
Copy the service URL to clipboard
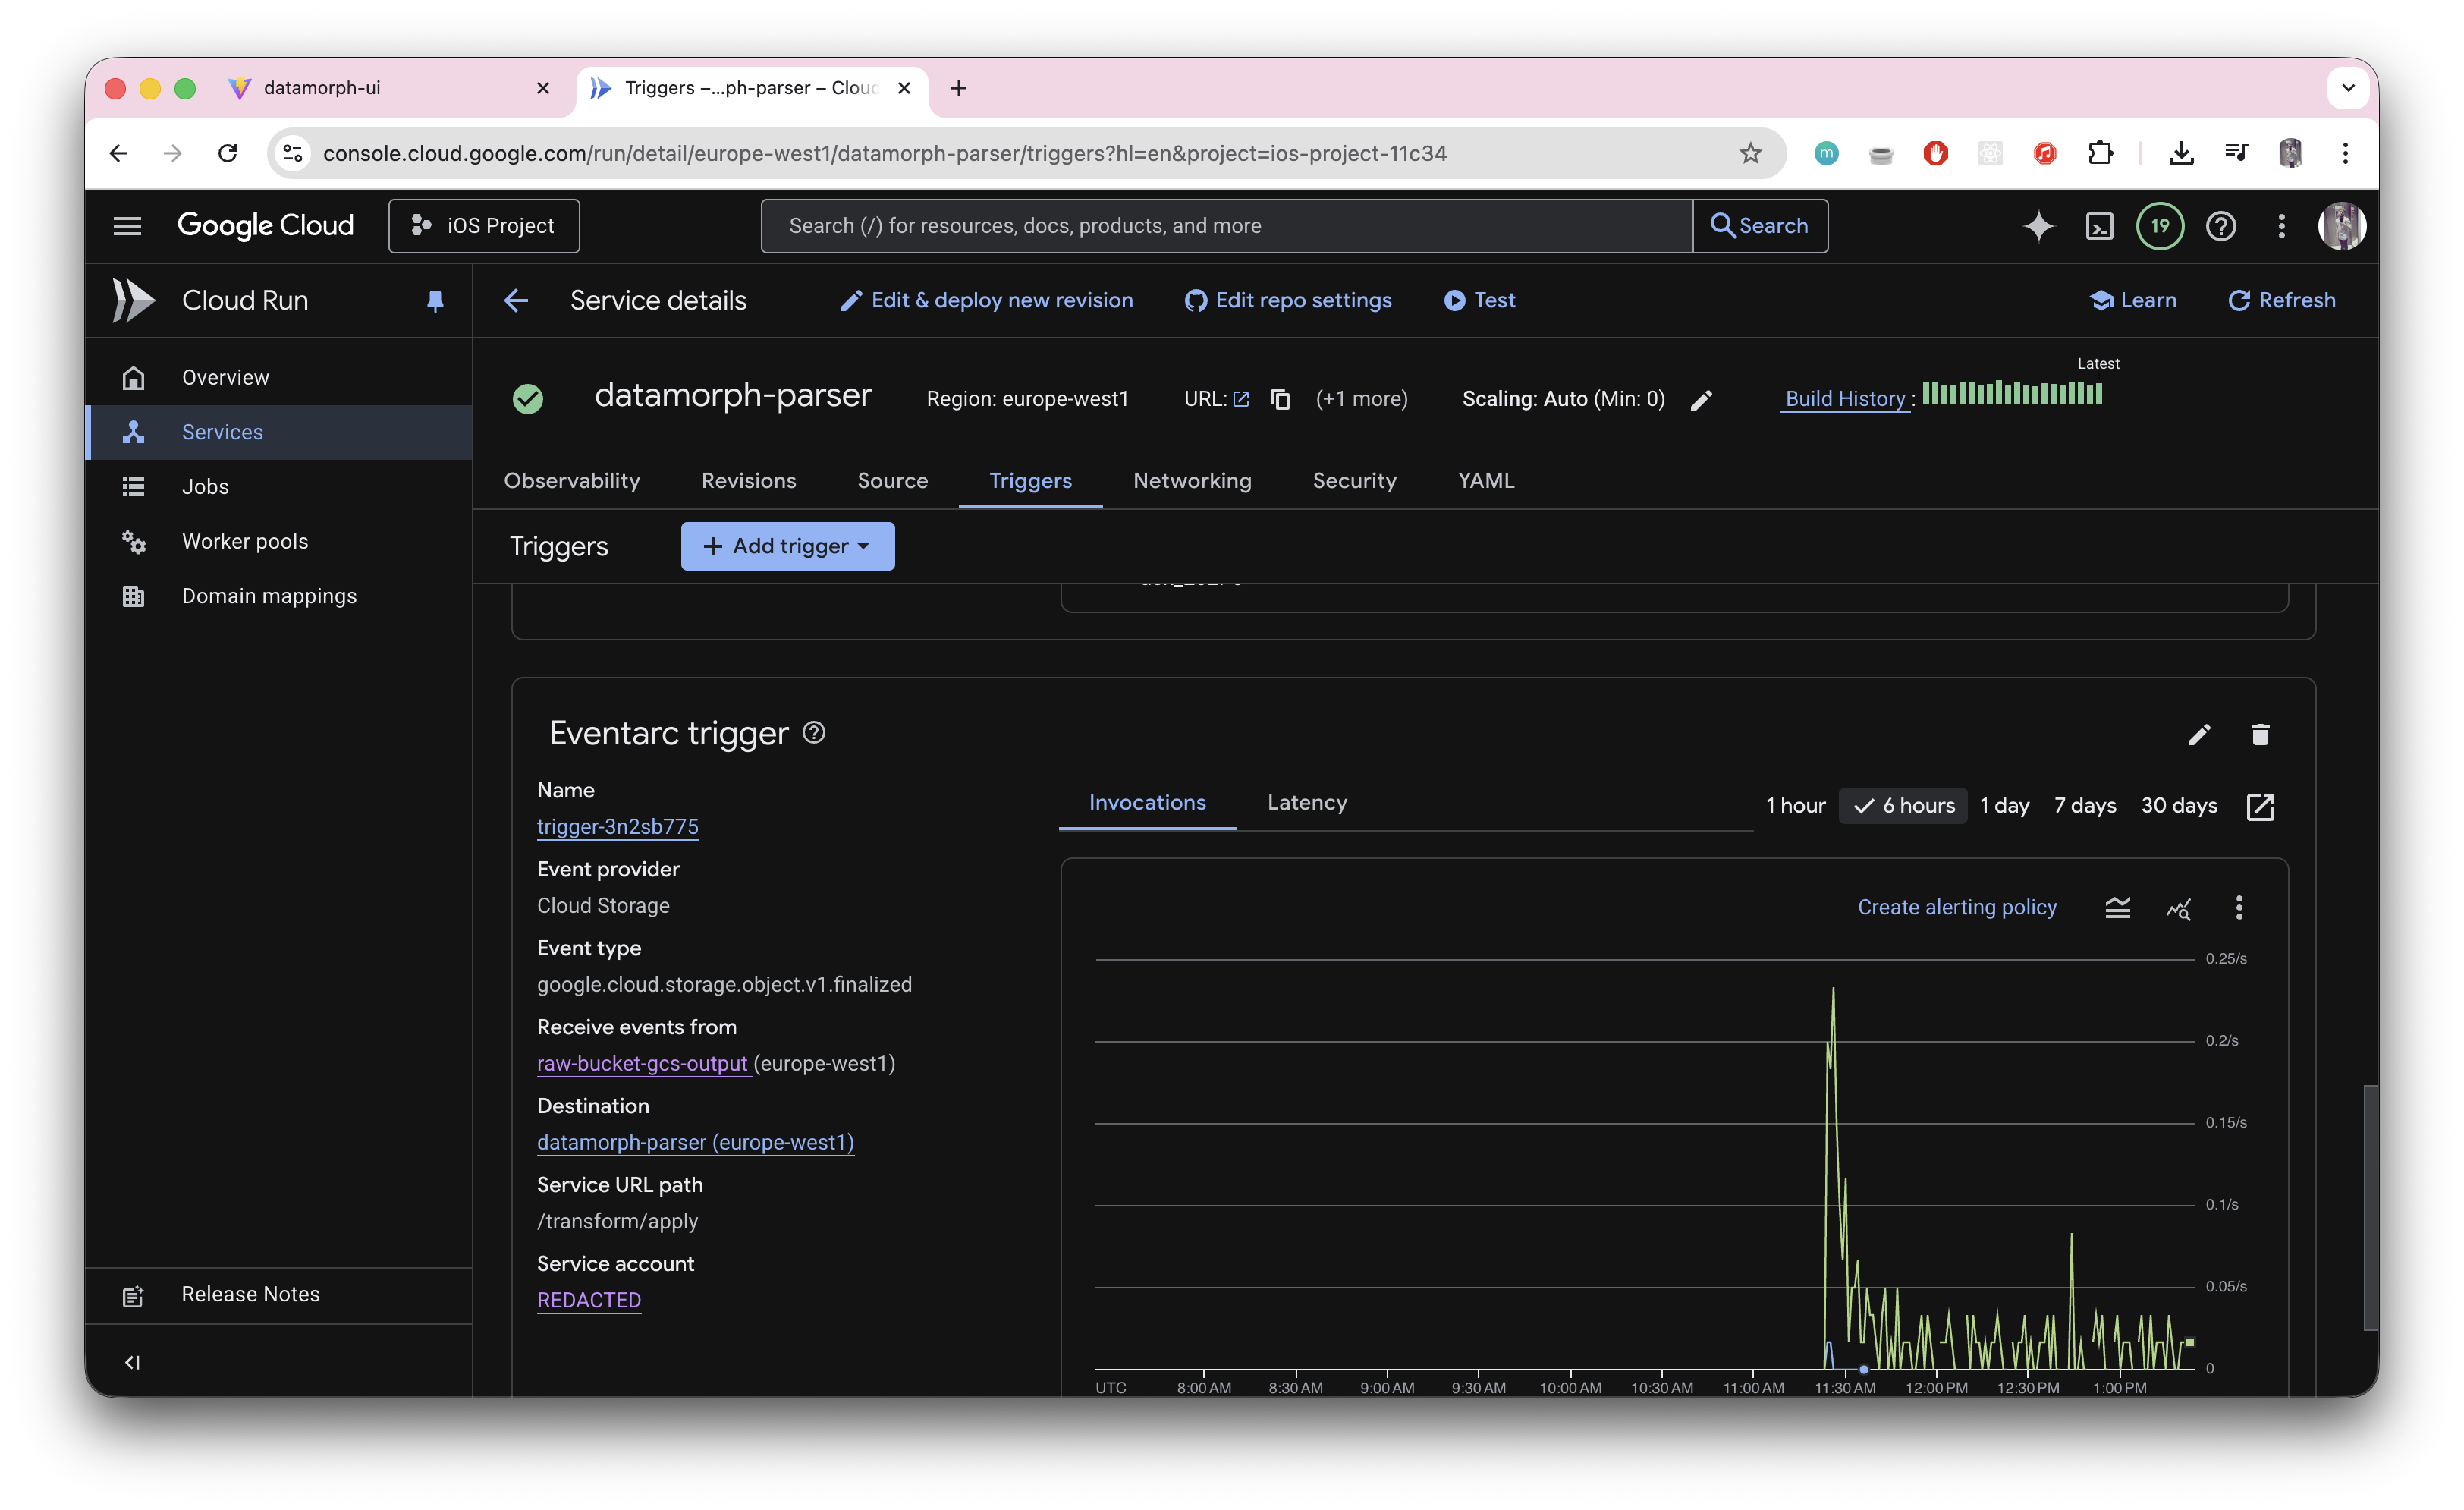pos(1280,399)
